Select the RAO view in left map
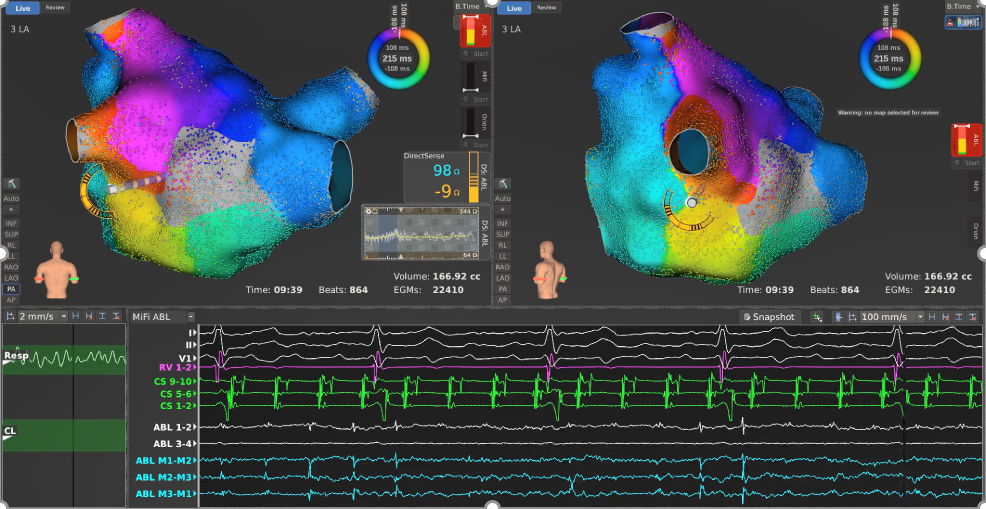The width and height of the screenshot is (986, 509). 11,267
